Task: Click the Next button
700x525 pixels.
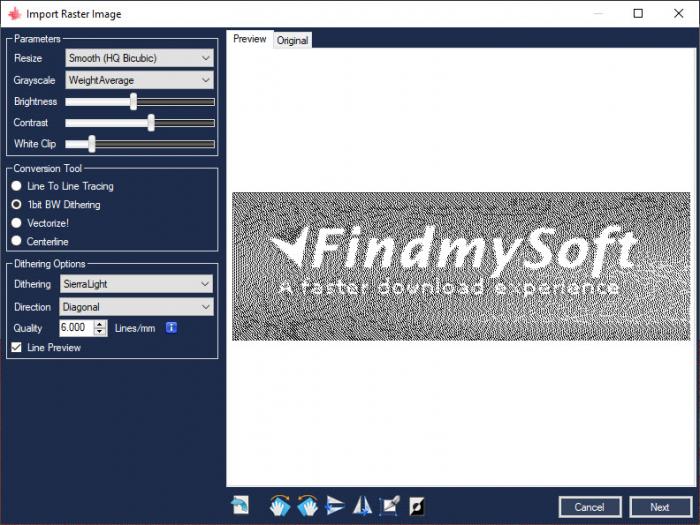Action: (660, 507)
